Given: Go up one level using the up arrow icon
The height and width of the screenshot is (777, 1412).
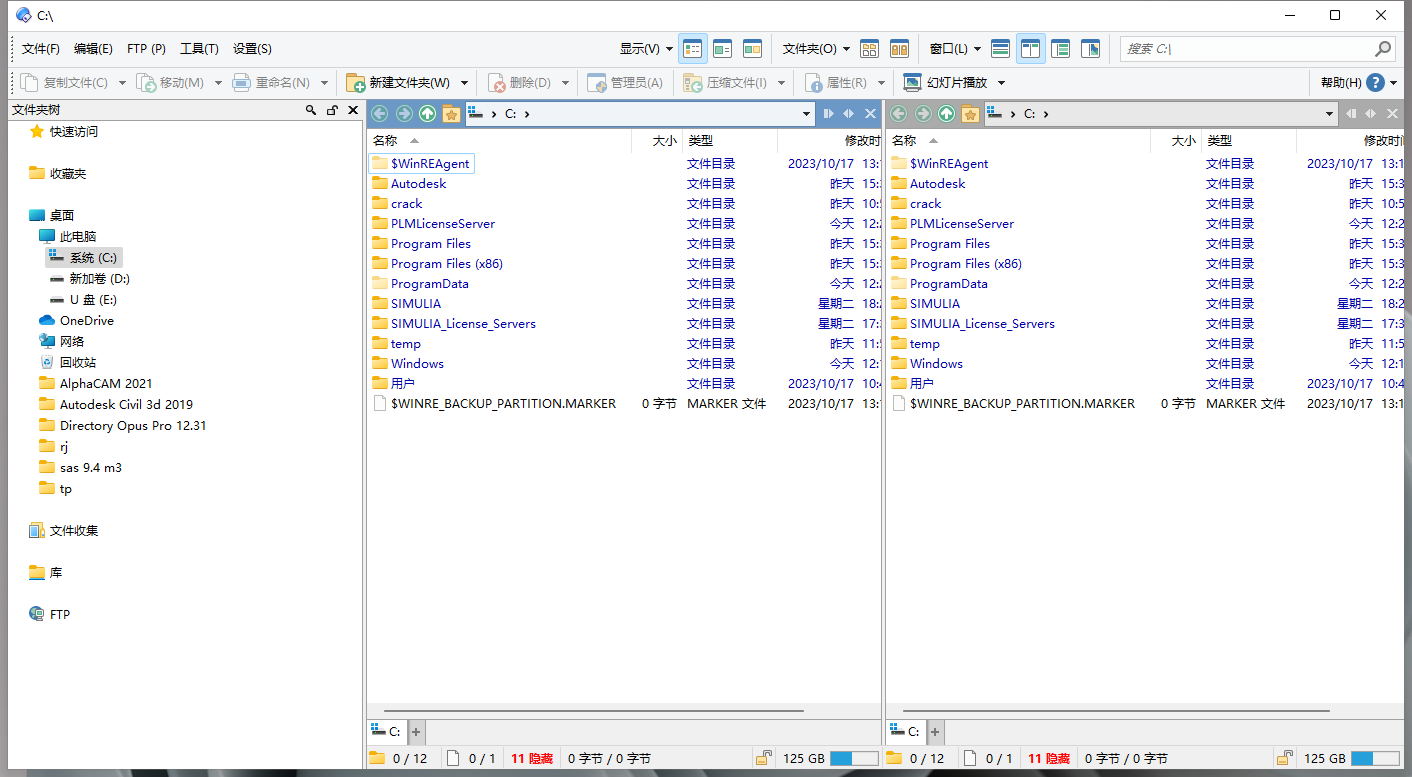Looking at the screenshot, I should tap(427, 113).
